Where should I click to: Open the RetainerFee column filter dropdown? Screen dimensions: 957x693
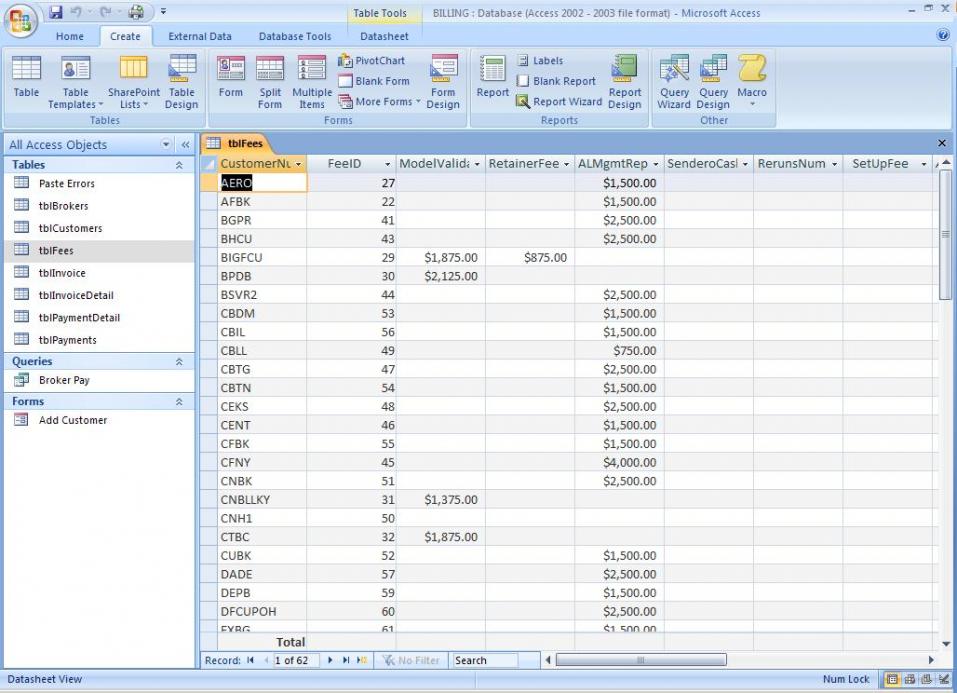[x=566, y=164]
